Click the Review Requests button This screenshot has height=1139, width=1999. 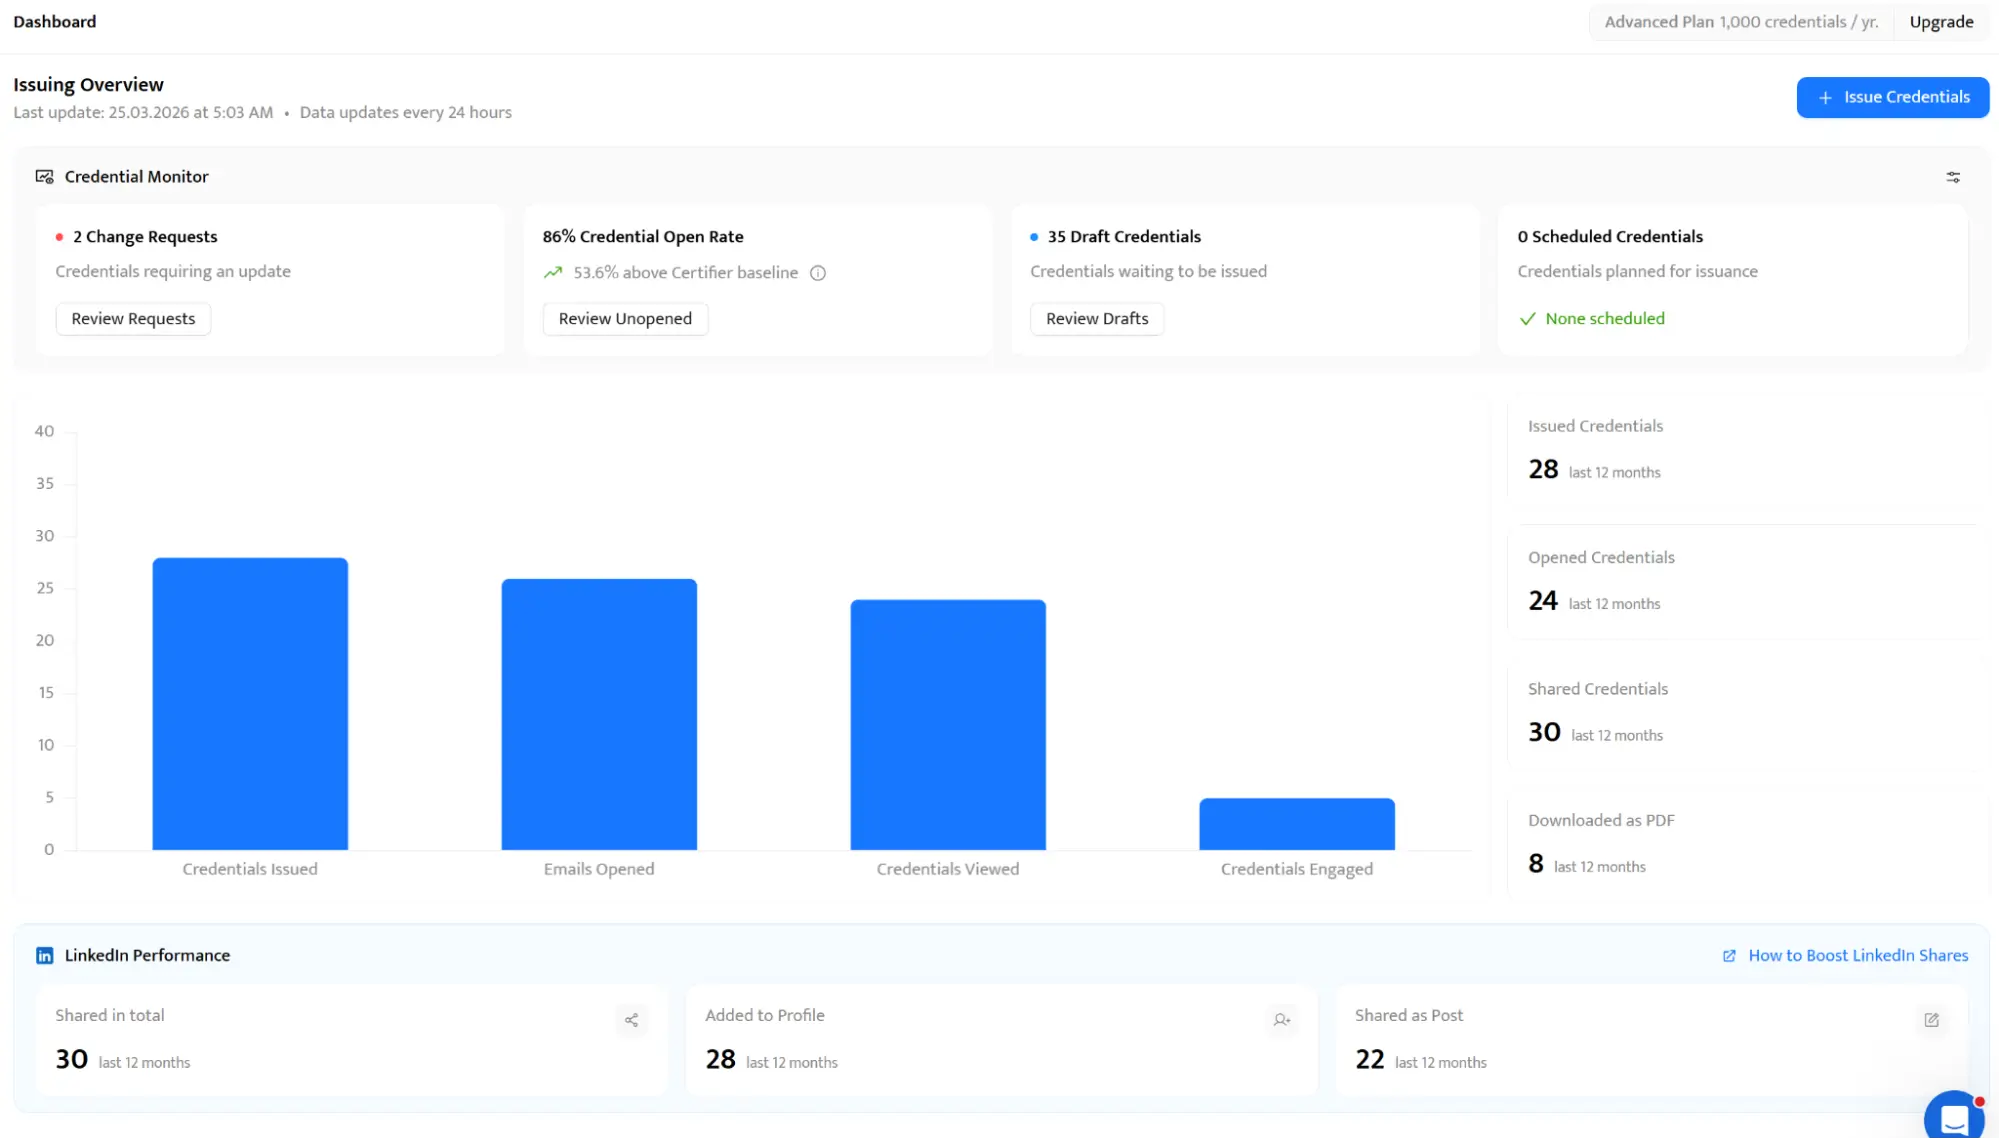[x=133, y=319]
